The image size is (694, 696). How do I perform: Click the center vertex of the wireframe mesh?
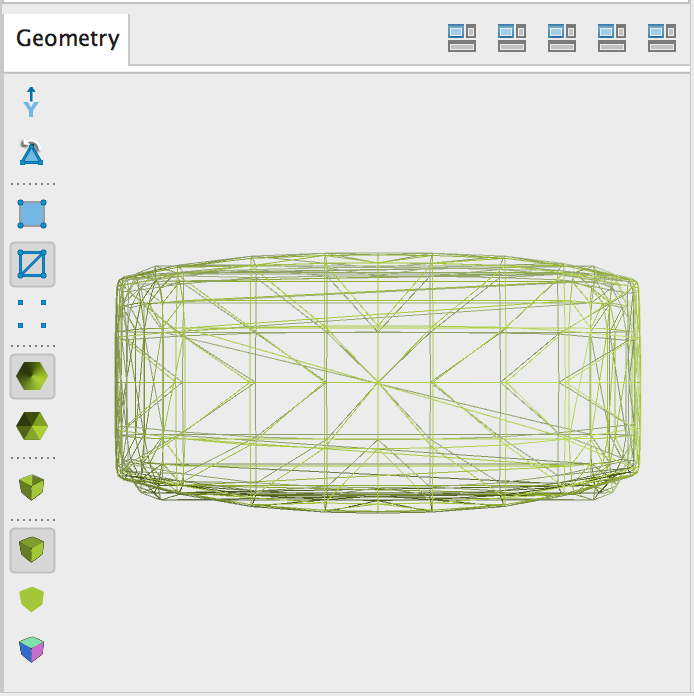tap(378, 381)
